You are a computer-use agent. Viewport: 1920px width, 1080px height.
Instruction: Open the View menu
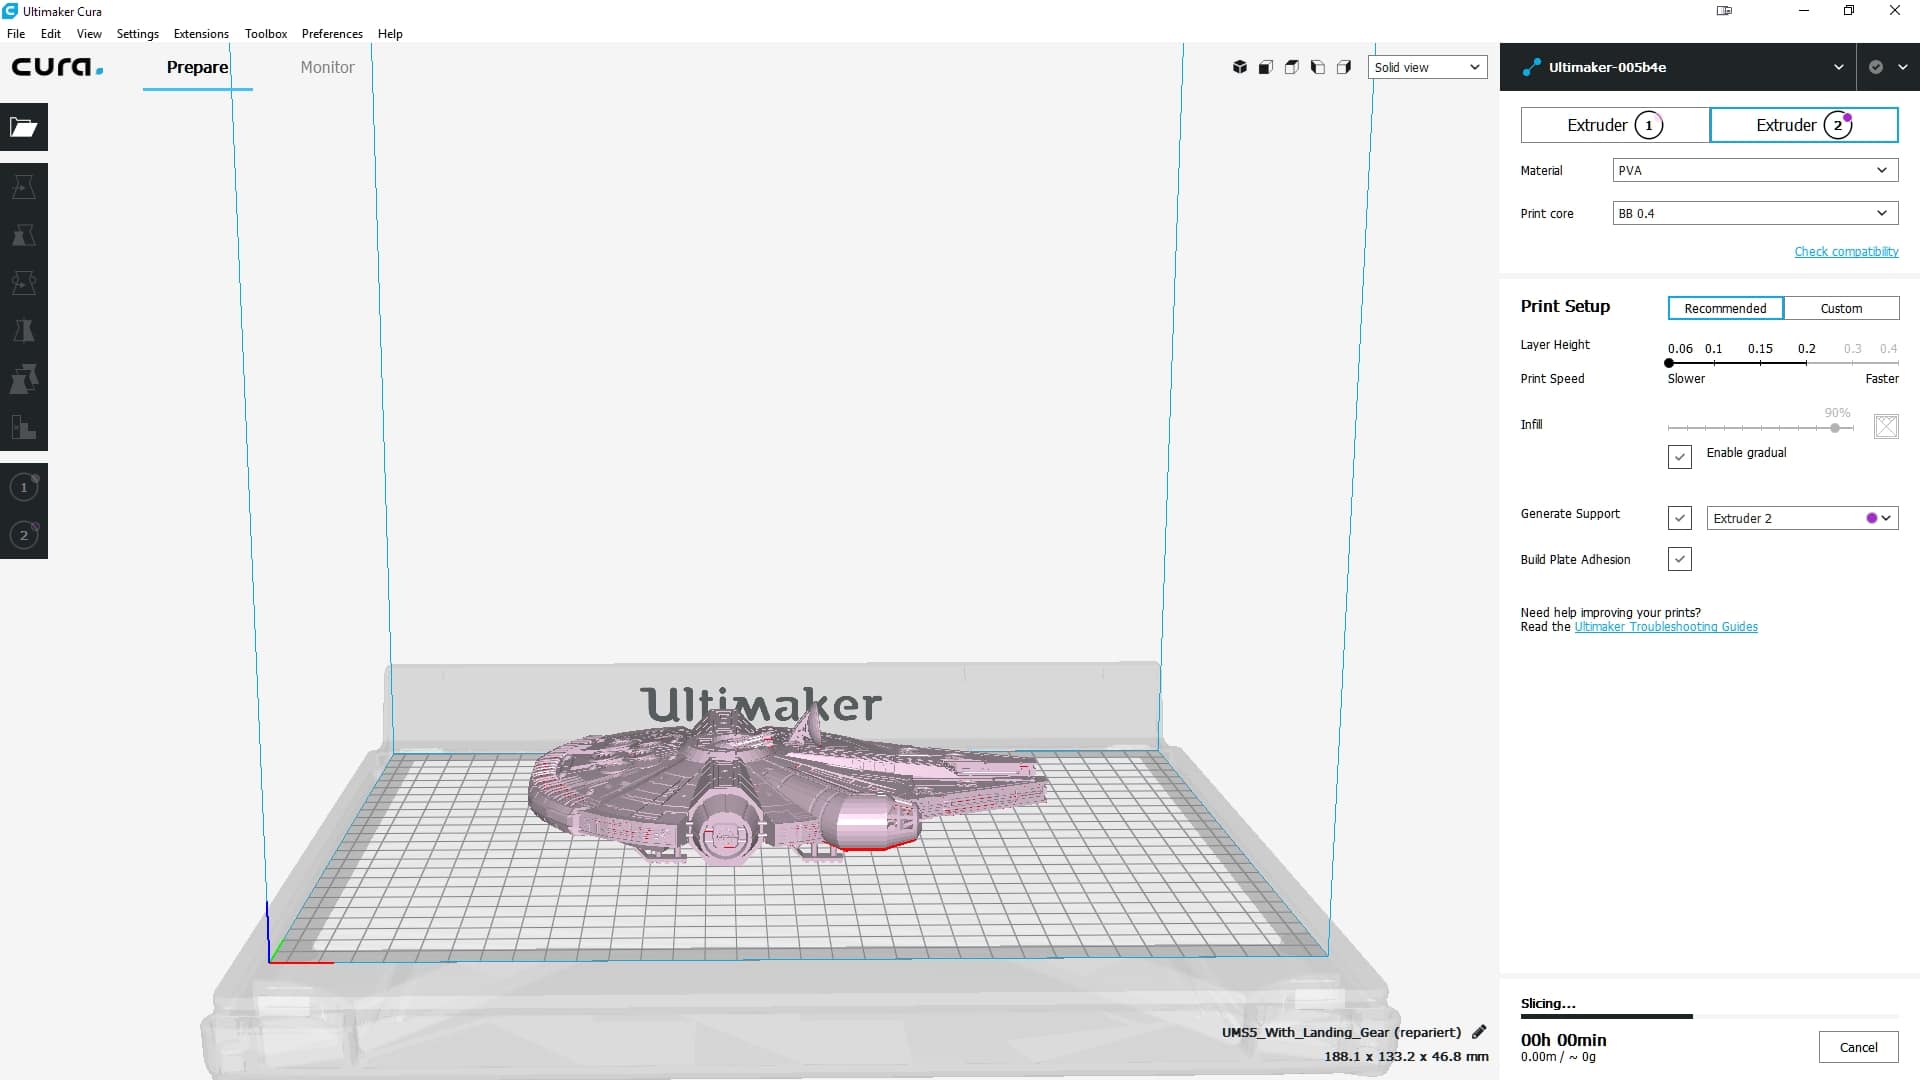(x=89, y=33)
